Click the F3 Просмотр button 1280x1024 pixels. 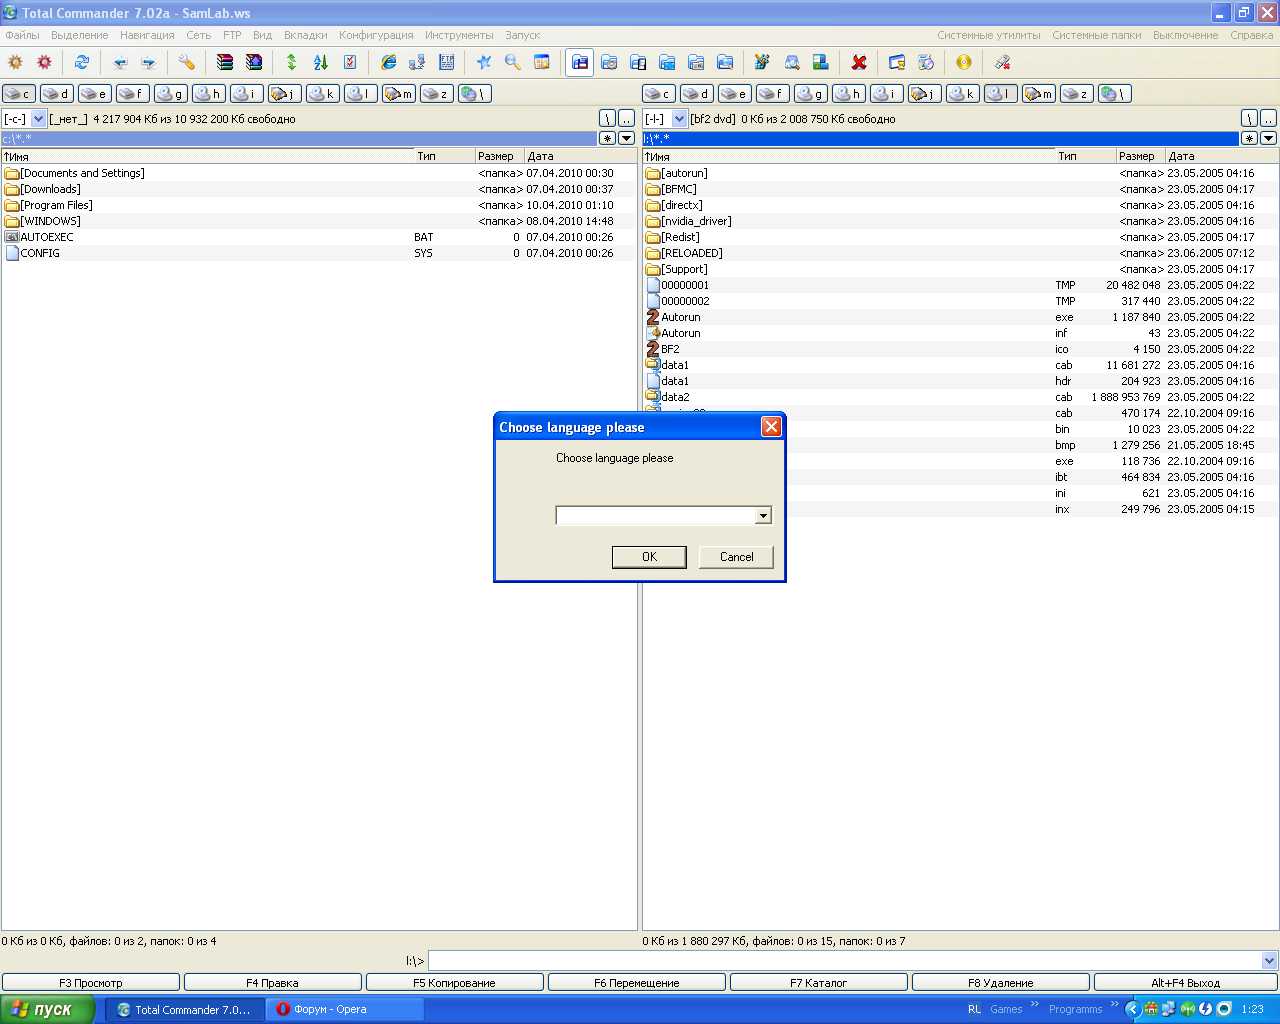tap(91, 983)
